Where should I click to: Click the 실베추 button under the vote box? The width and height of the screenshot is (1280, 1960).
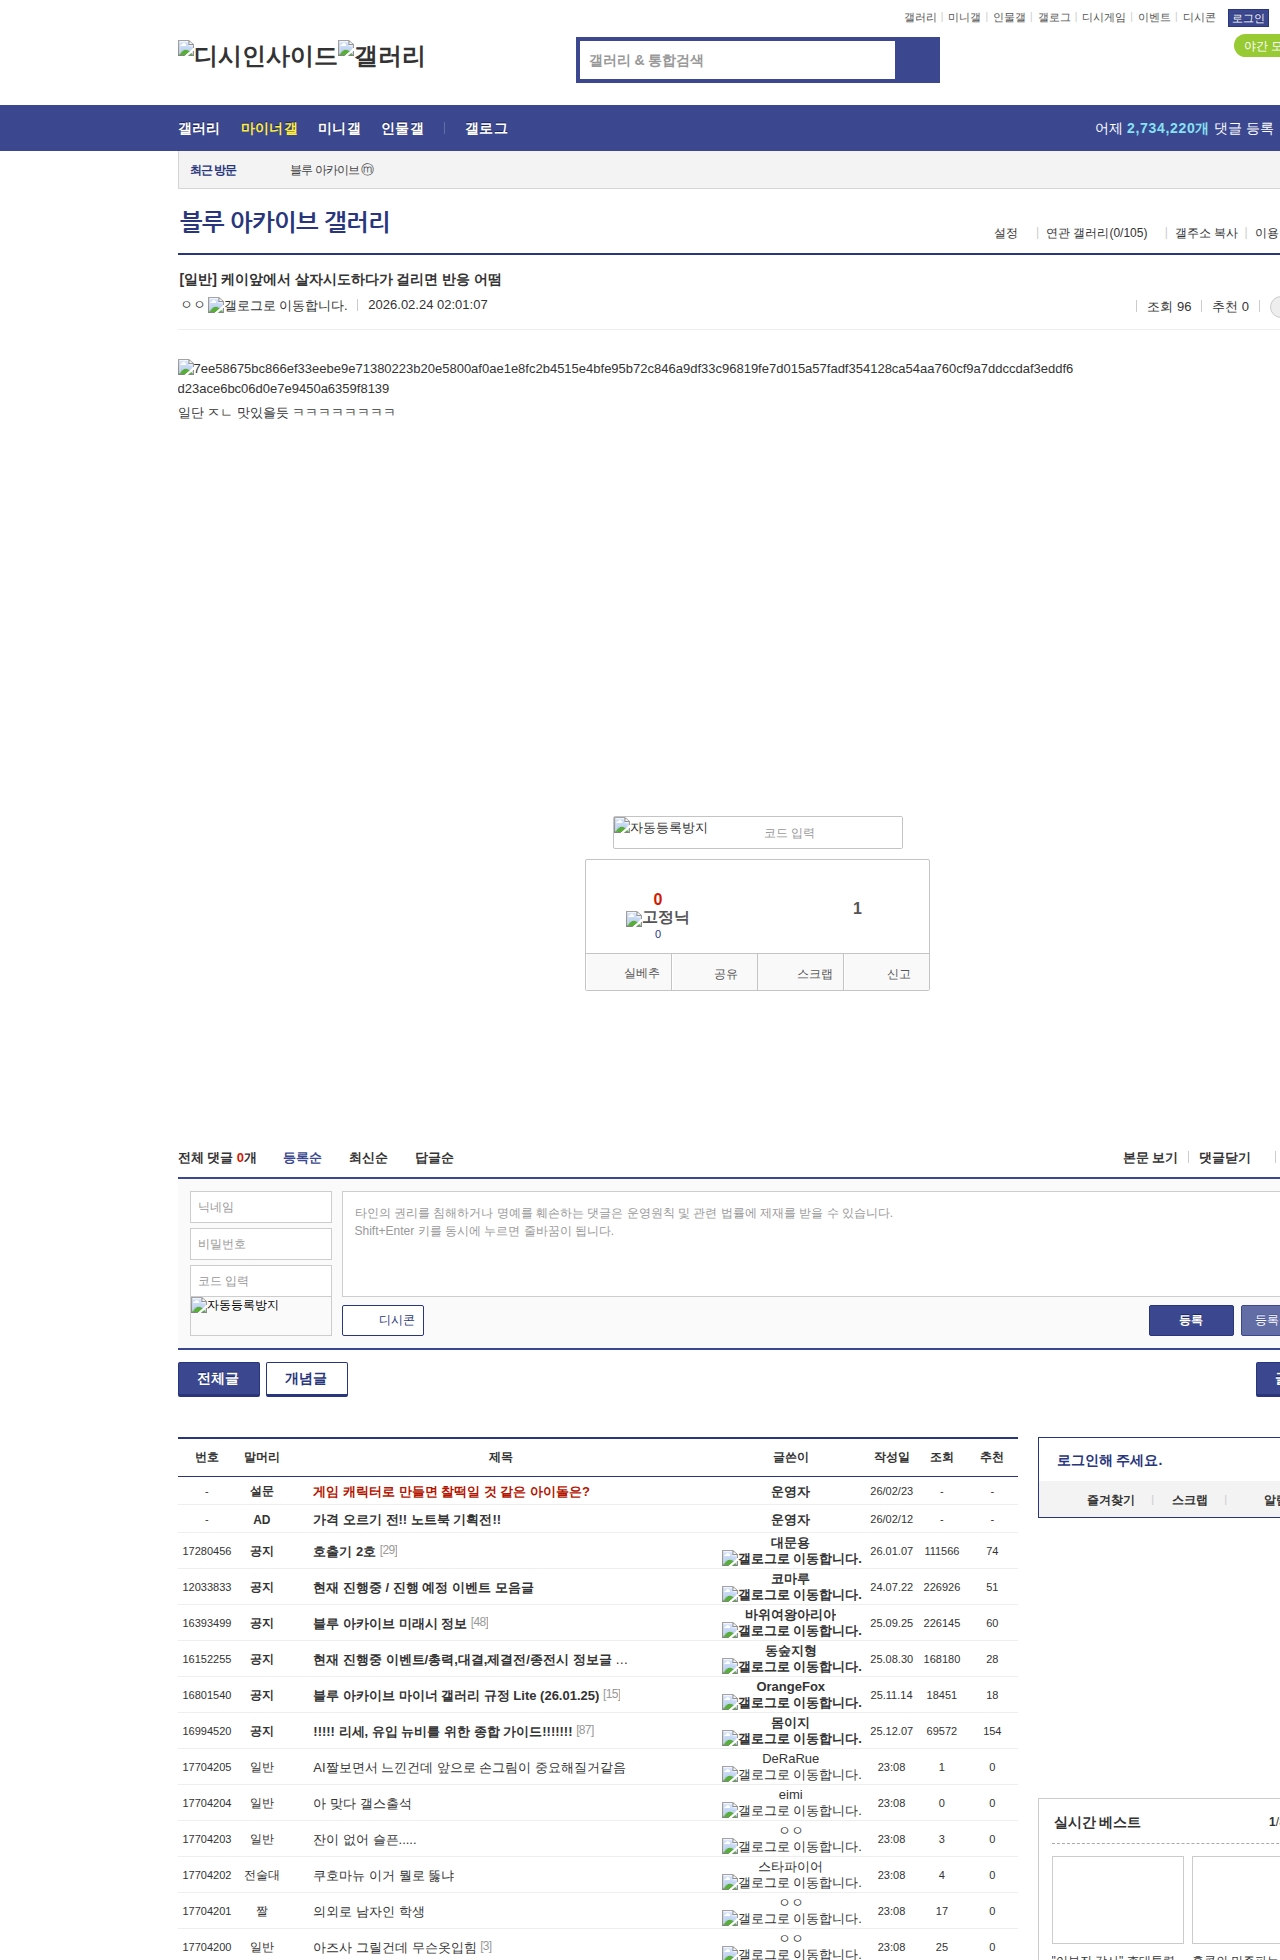(641, 973)
